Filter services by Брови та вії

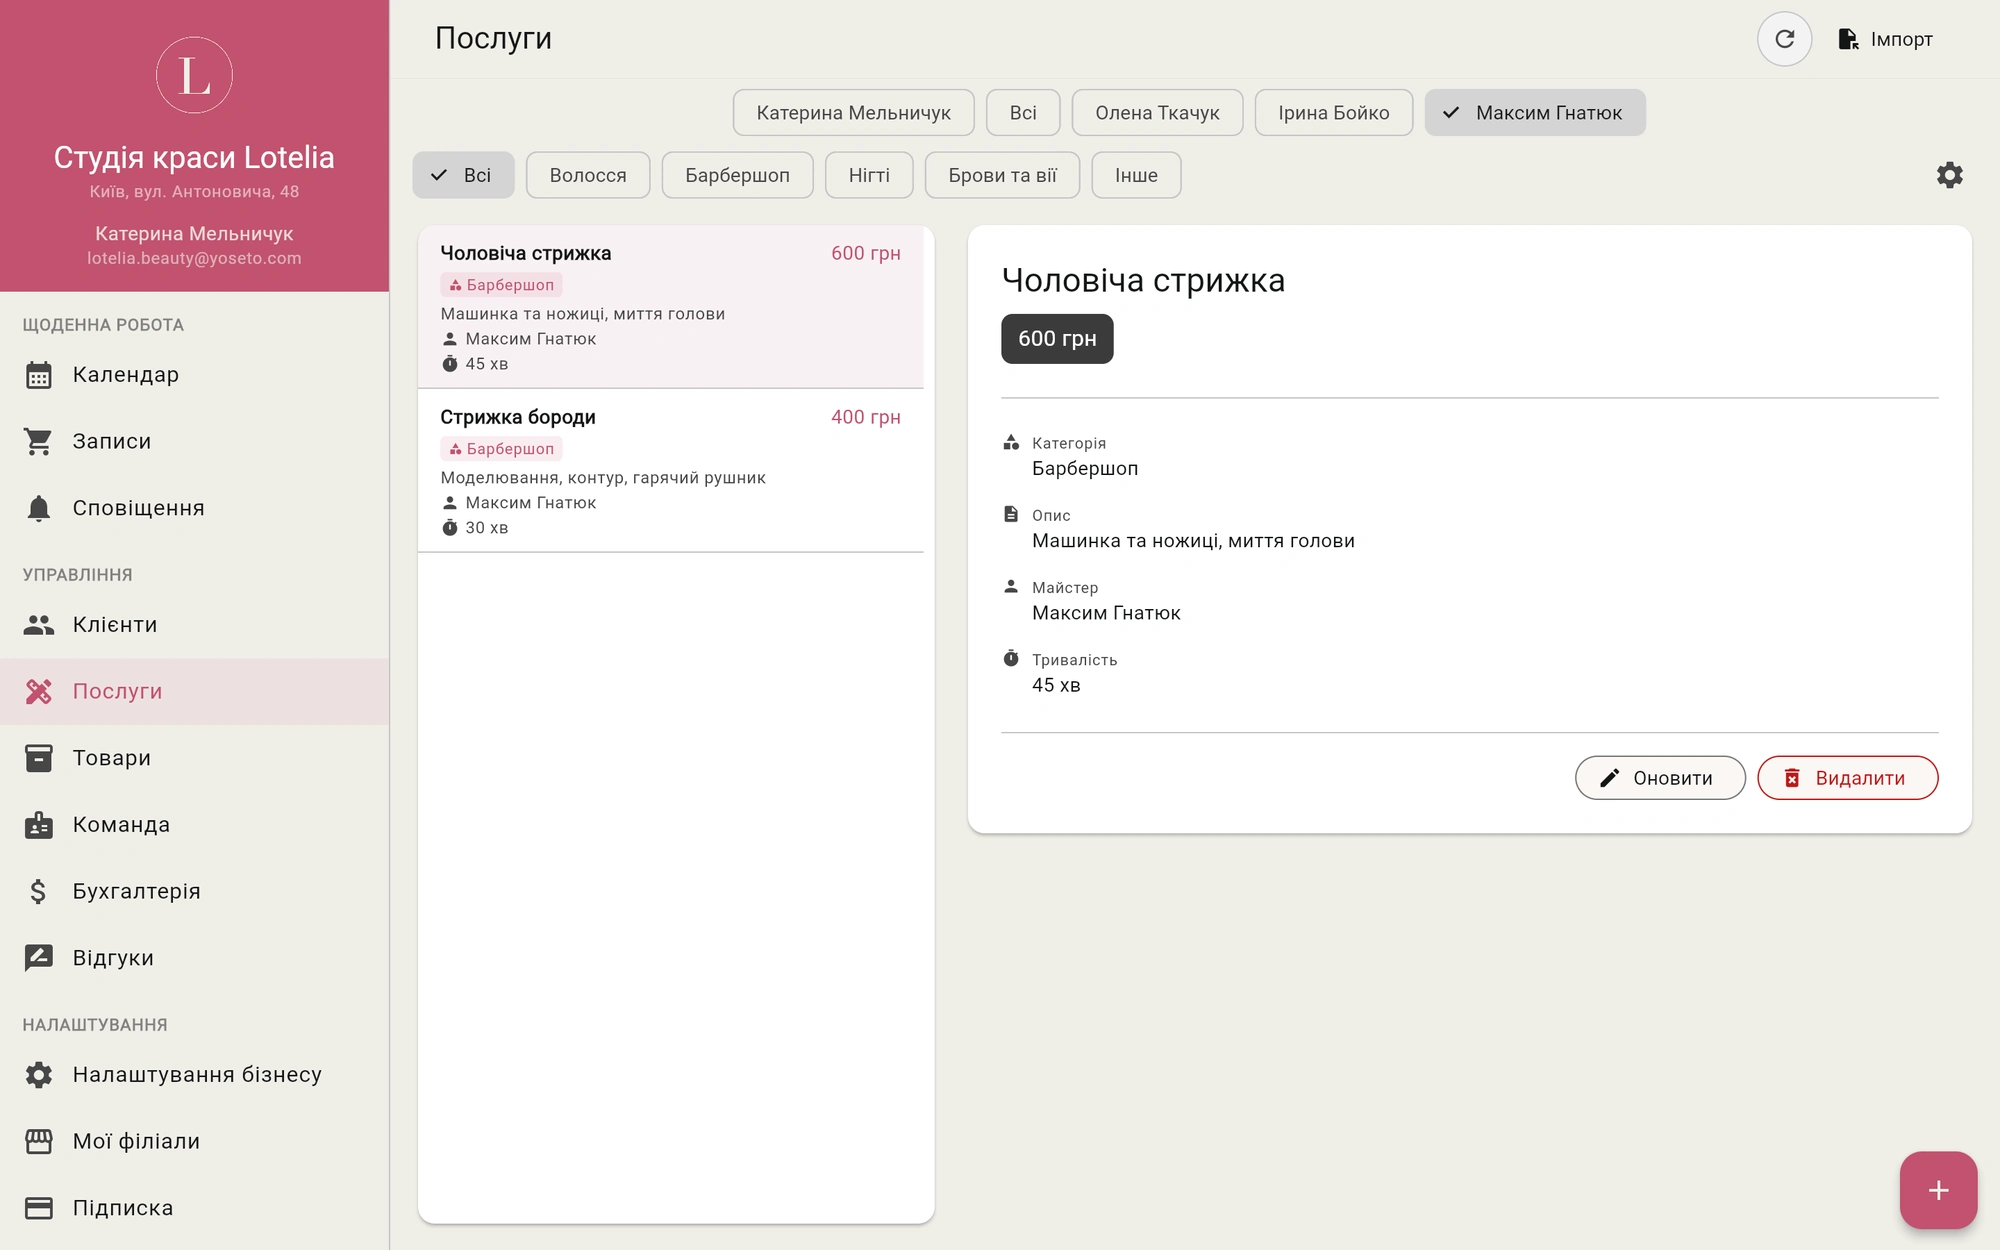1002,175
